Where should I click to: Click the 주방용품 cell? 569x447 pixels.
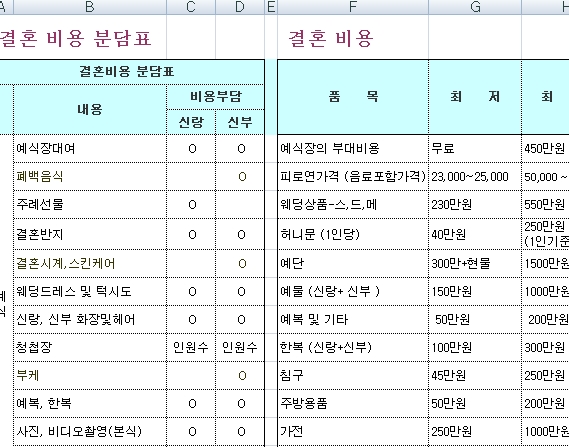353,403
